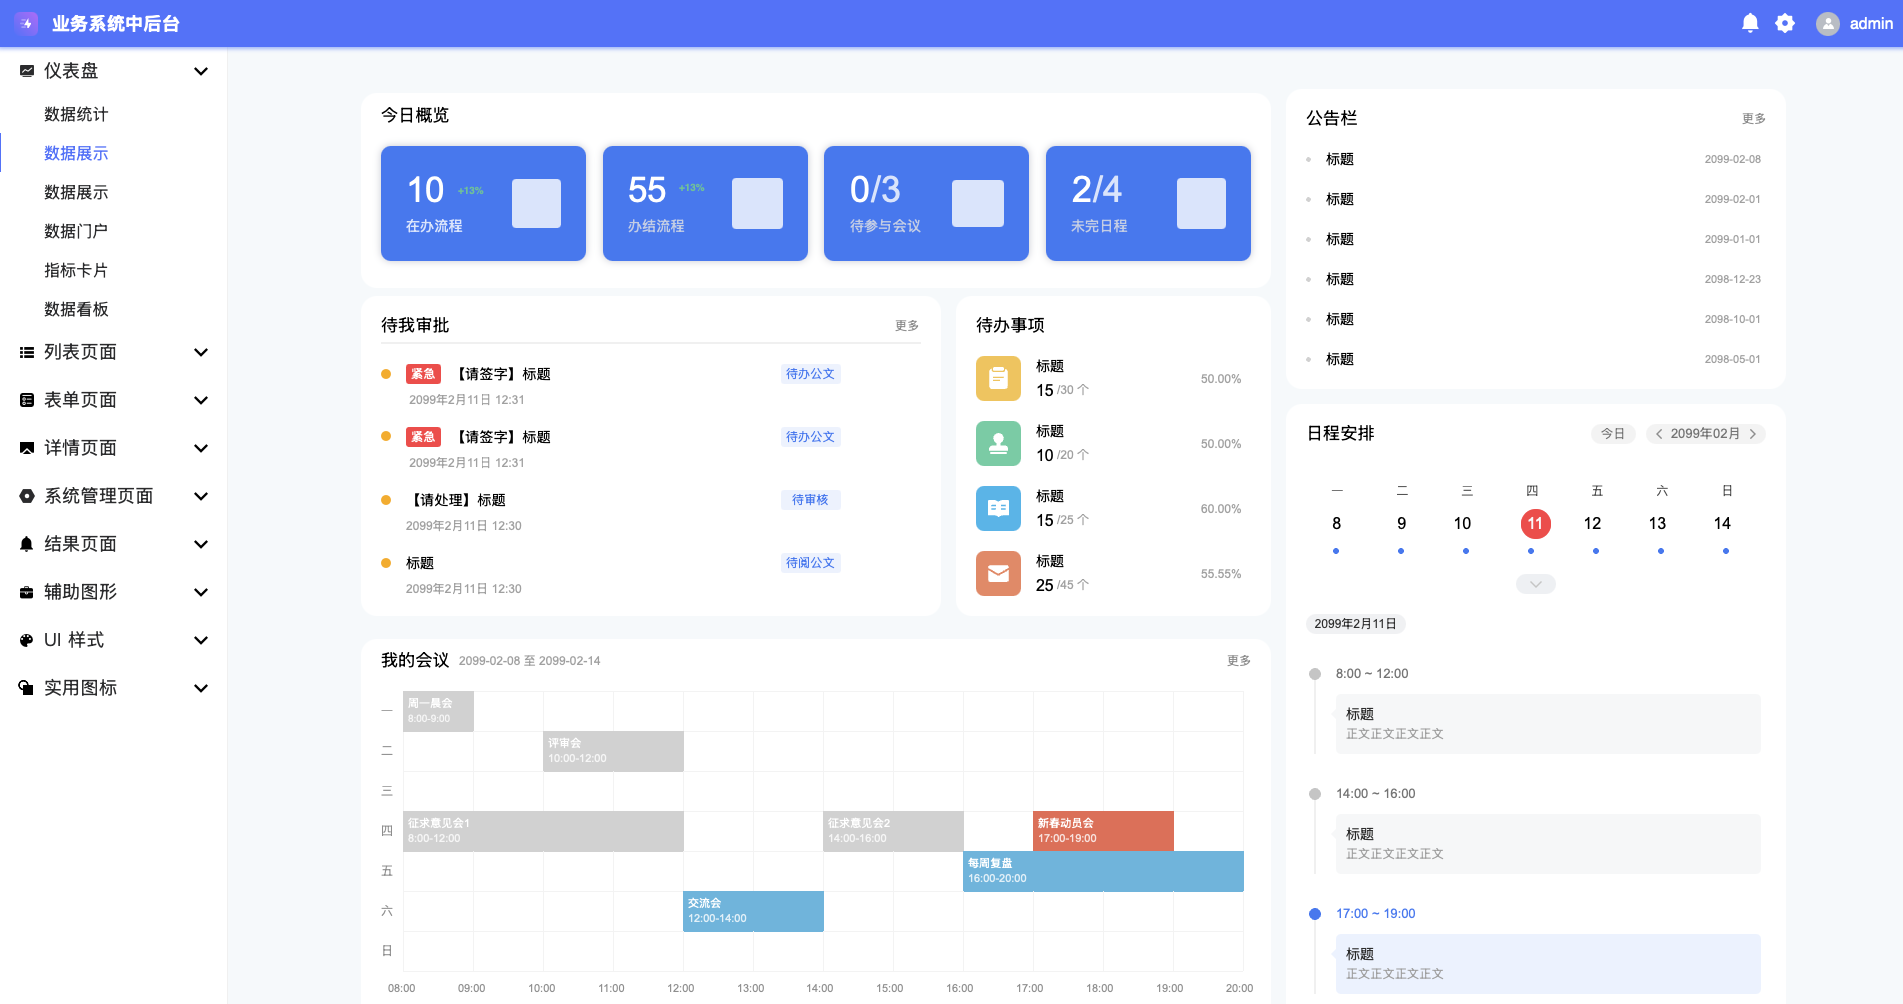1903x1004 pixels.
Task: Click the 待参与会议 card placeholder icon
Action: (x=978, y=204)
